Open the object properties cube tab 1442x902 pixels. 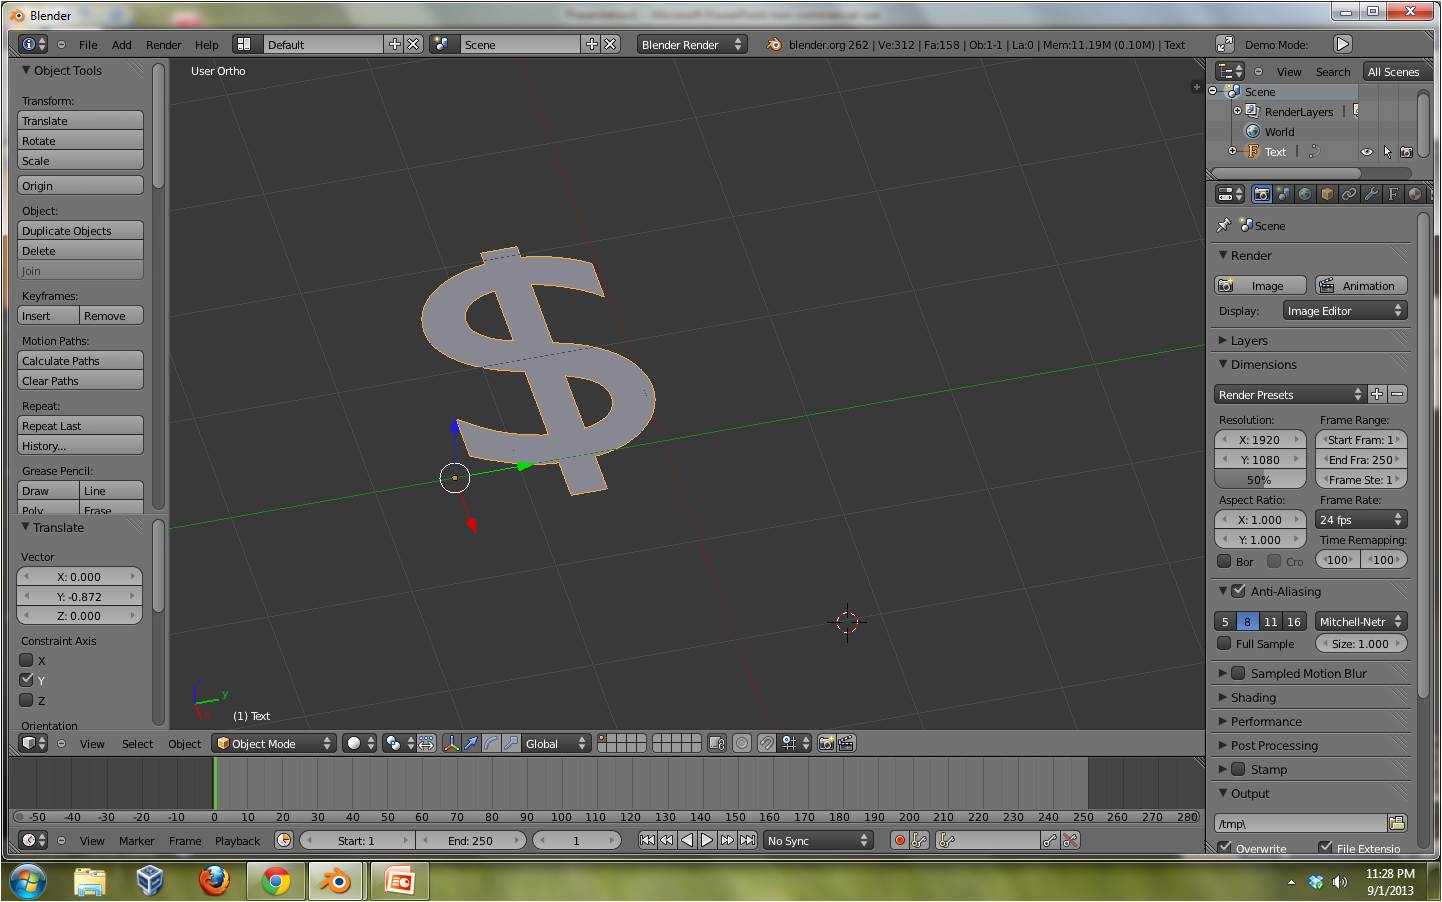click(x=1327, y=194)
